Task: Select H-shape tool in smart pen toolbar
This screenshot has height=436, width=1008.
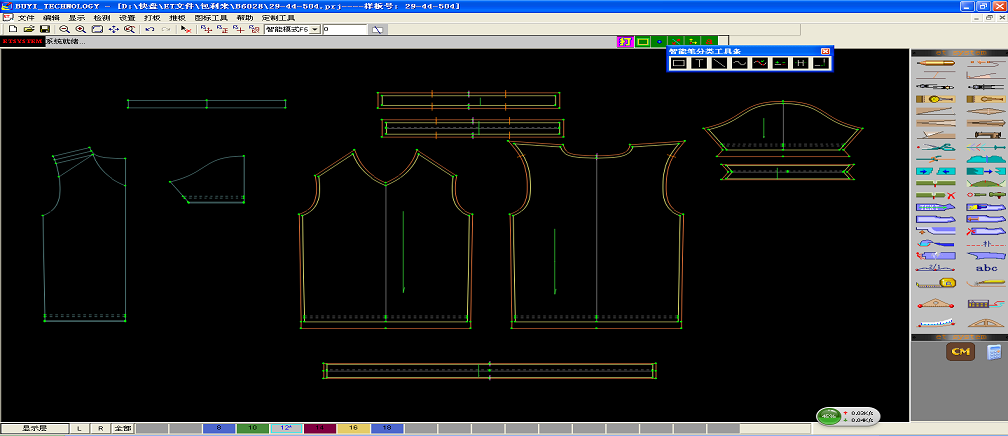Action: 800,63
